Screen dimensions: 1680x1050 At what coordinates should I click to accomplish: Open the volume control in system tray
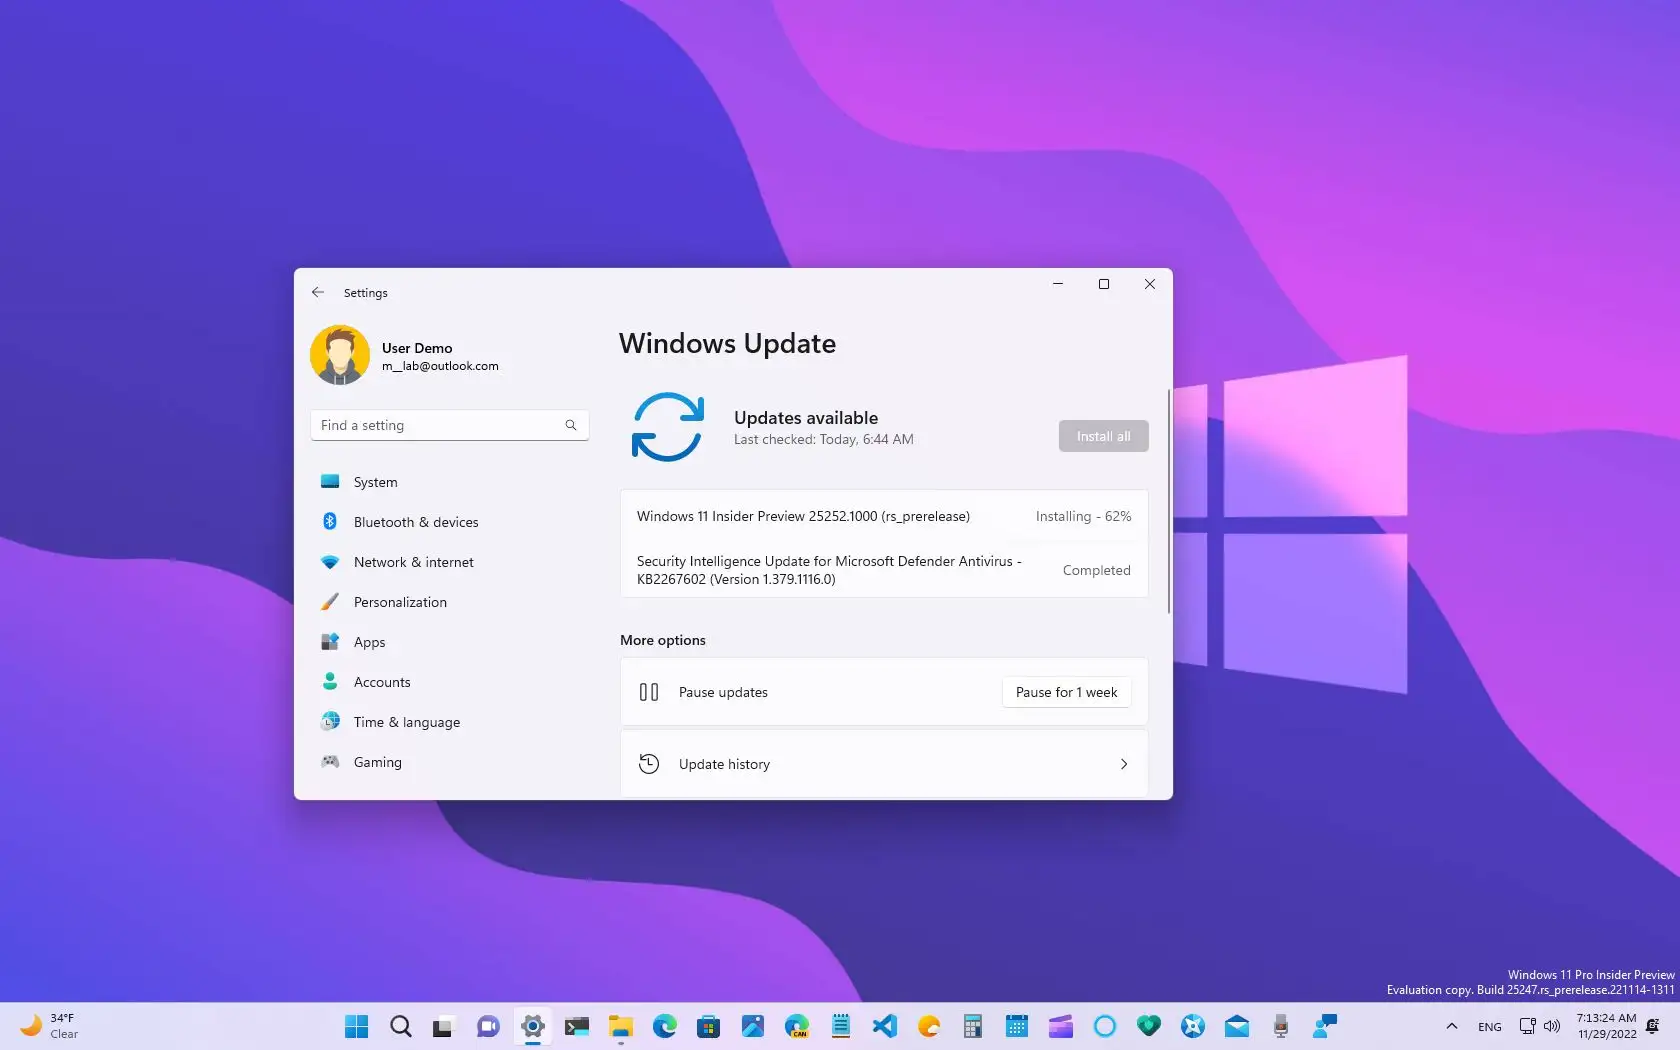1552,1026
